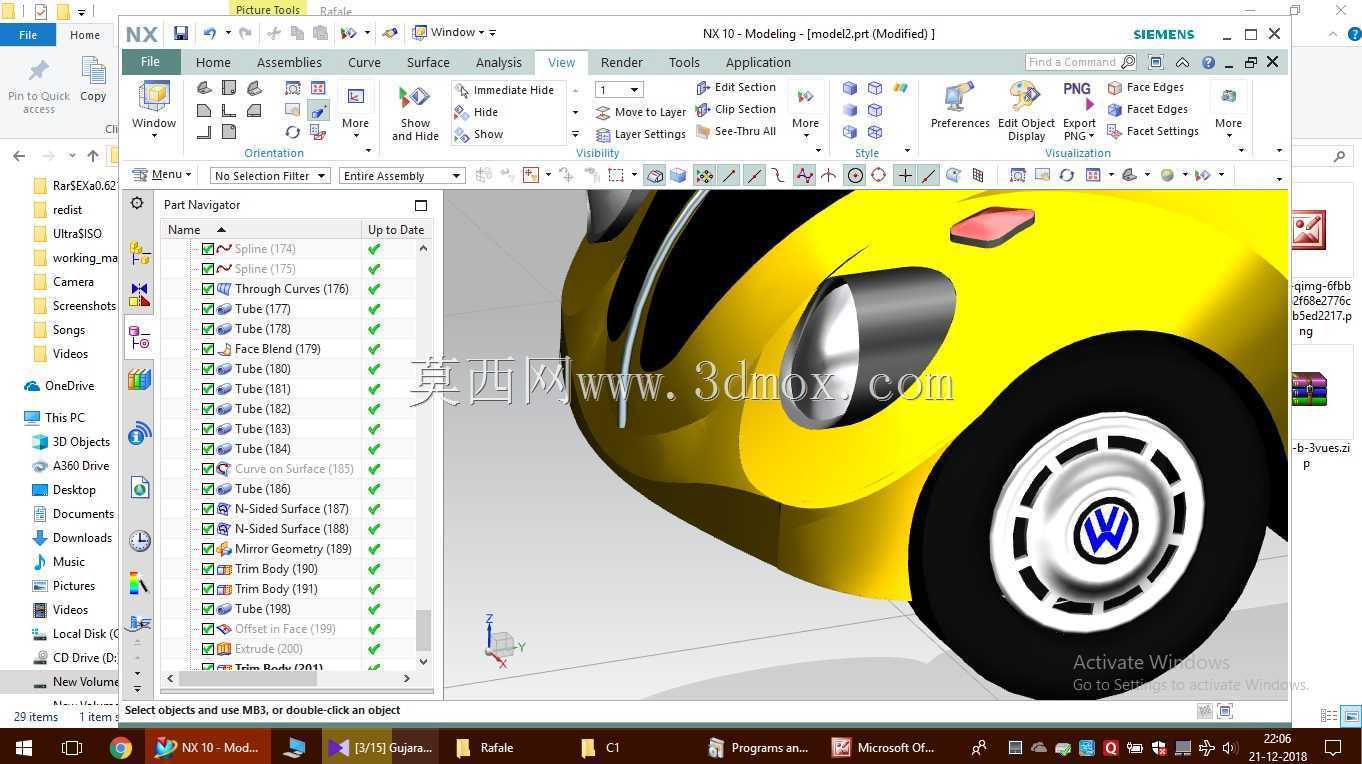Click the Windows Start button
1362x764 pixels.
(x=23, y=747)
